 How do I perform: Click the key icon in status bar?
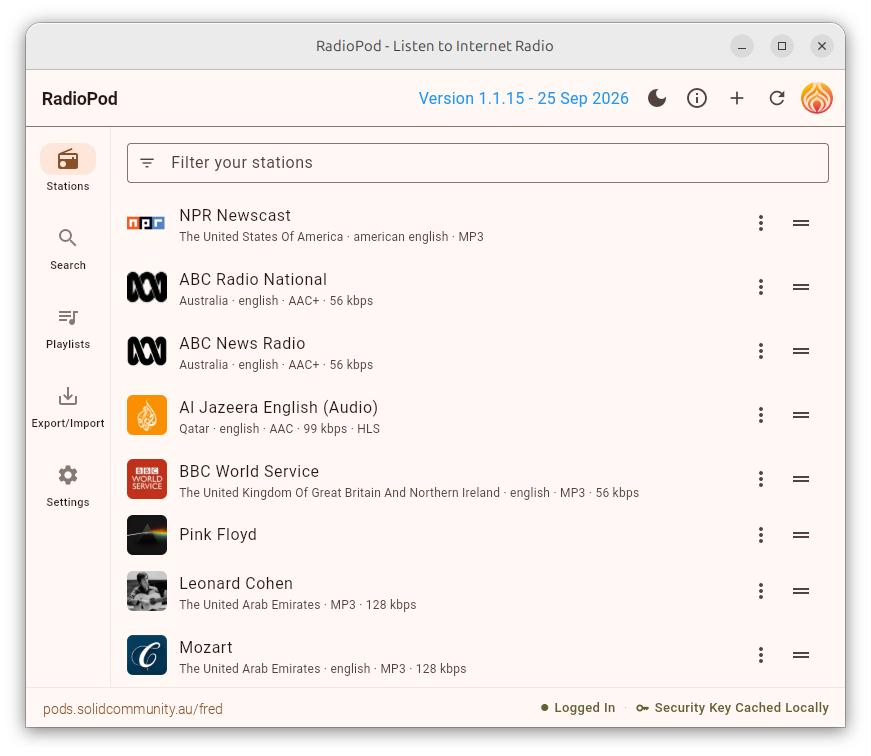point(642,708)
